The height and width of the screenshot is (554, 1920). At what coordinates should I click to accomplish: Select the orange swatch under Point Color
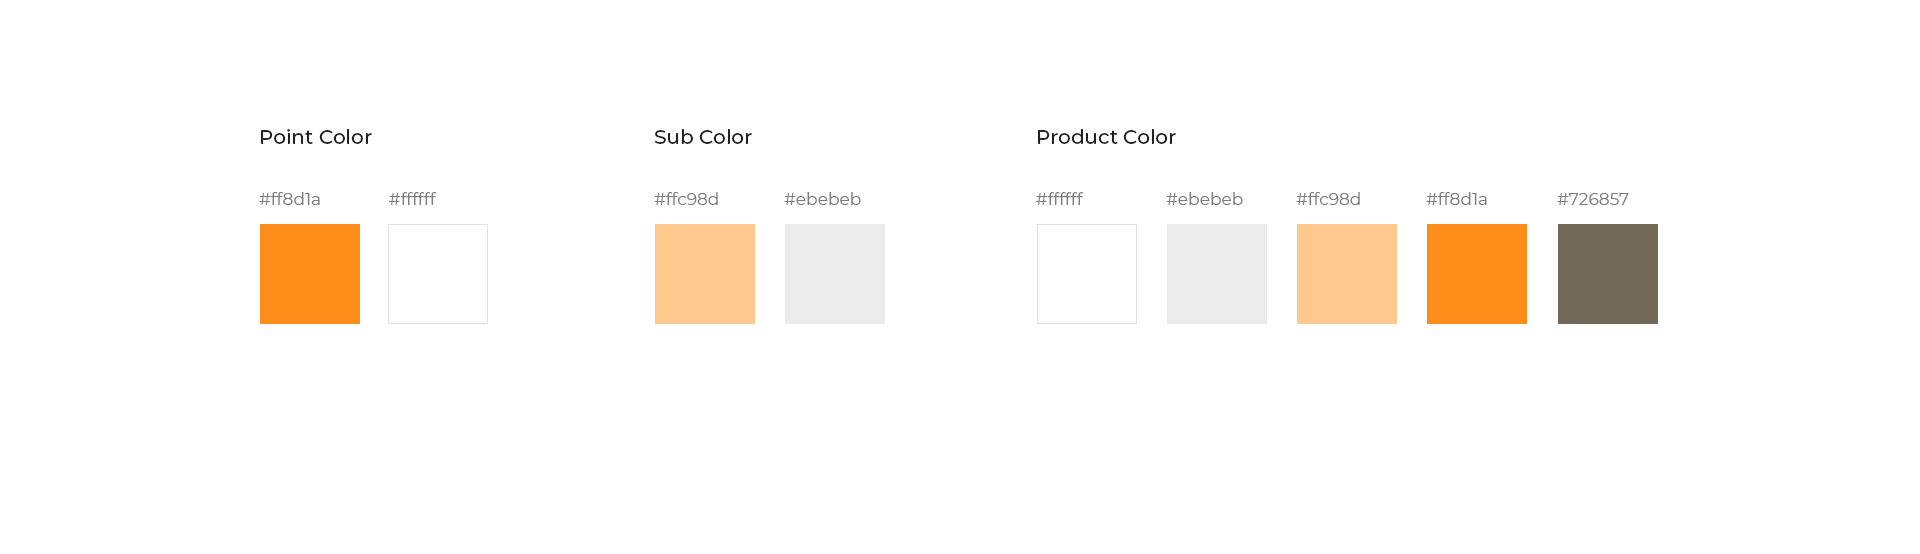310,274
